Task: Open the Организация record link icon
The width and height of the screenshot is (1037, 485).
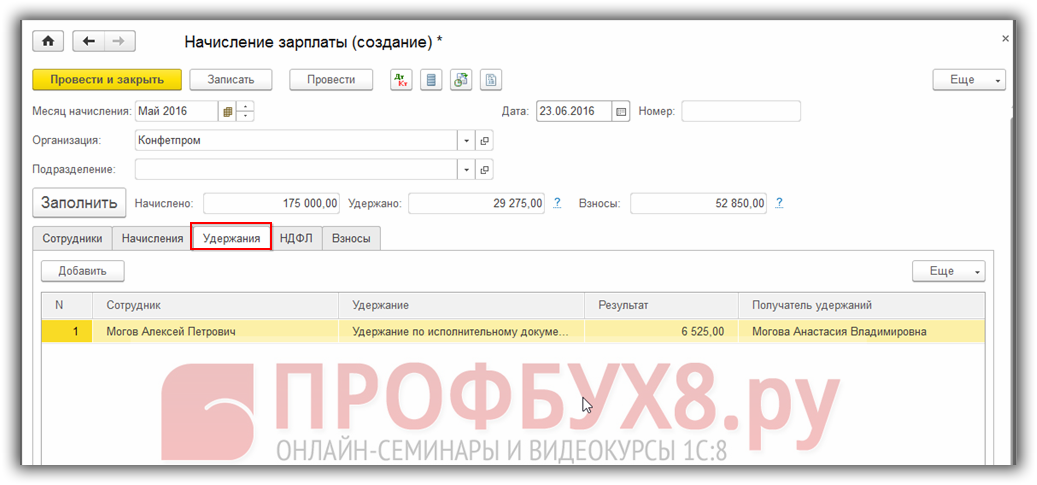Action: click(485, 141)
